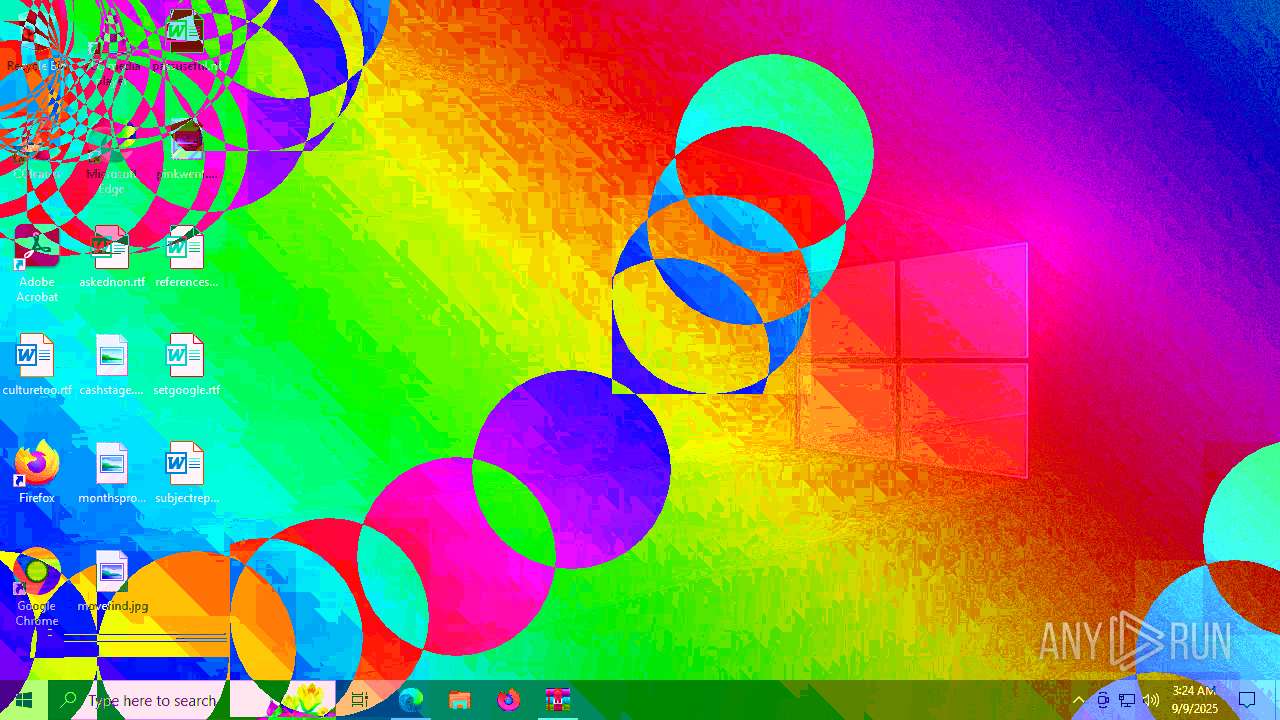
Task: Open the clock showing 3:24 AM
Action: [x=1194, y=700]
